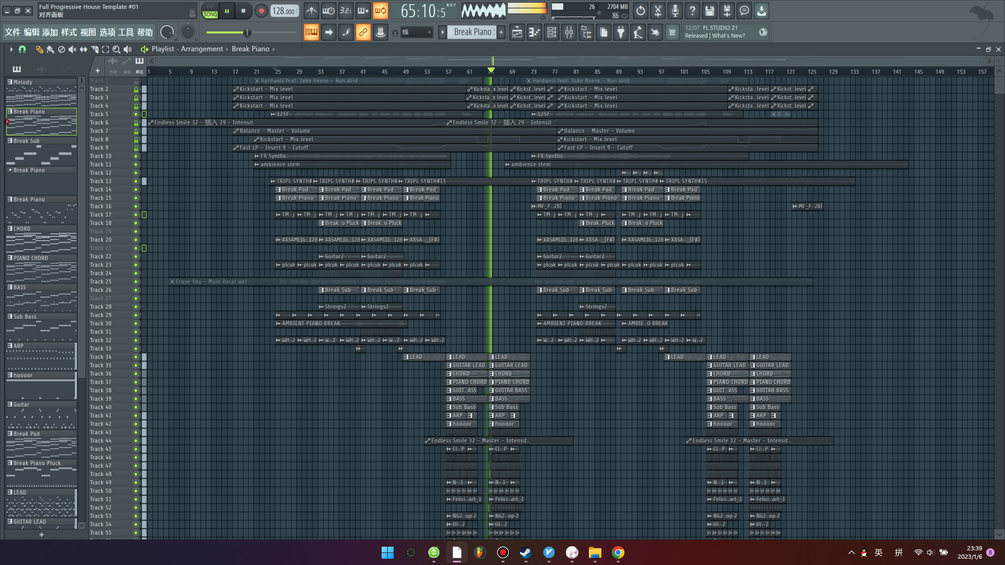Open FL STUDIO 21 What's New news panel
The height and width of the screenshot is (565, 1005).
724,32
